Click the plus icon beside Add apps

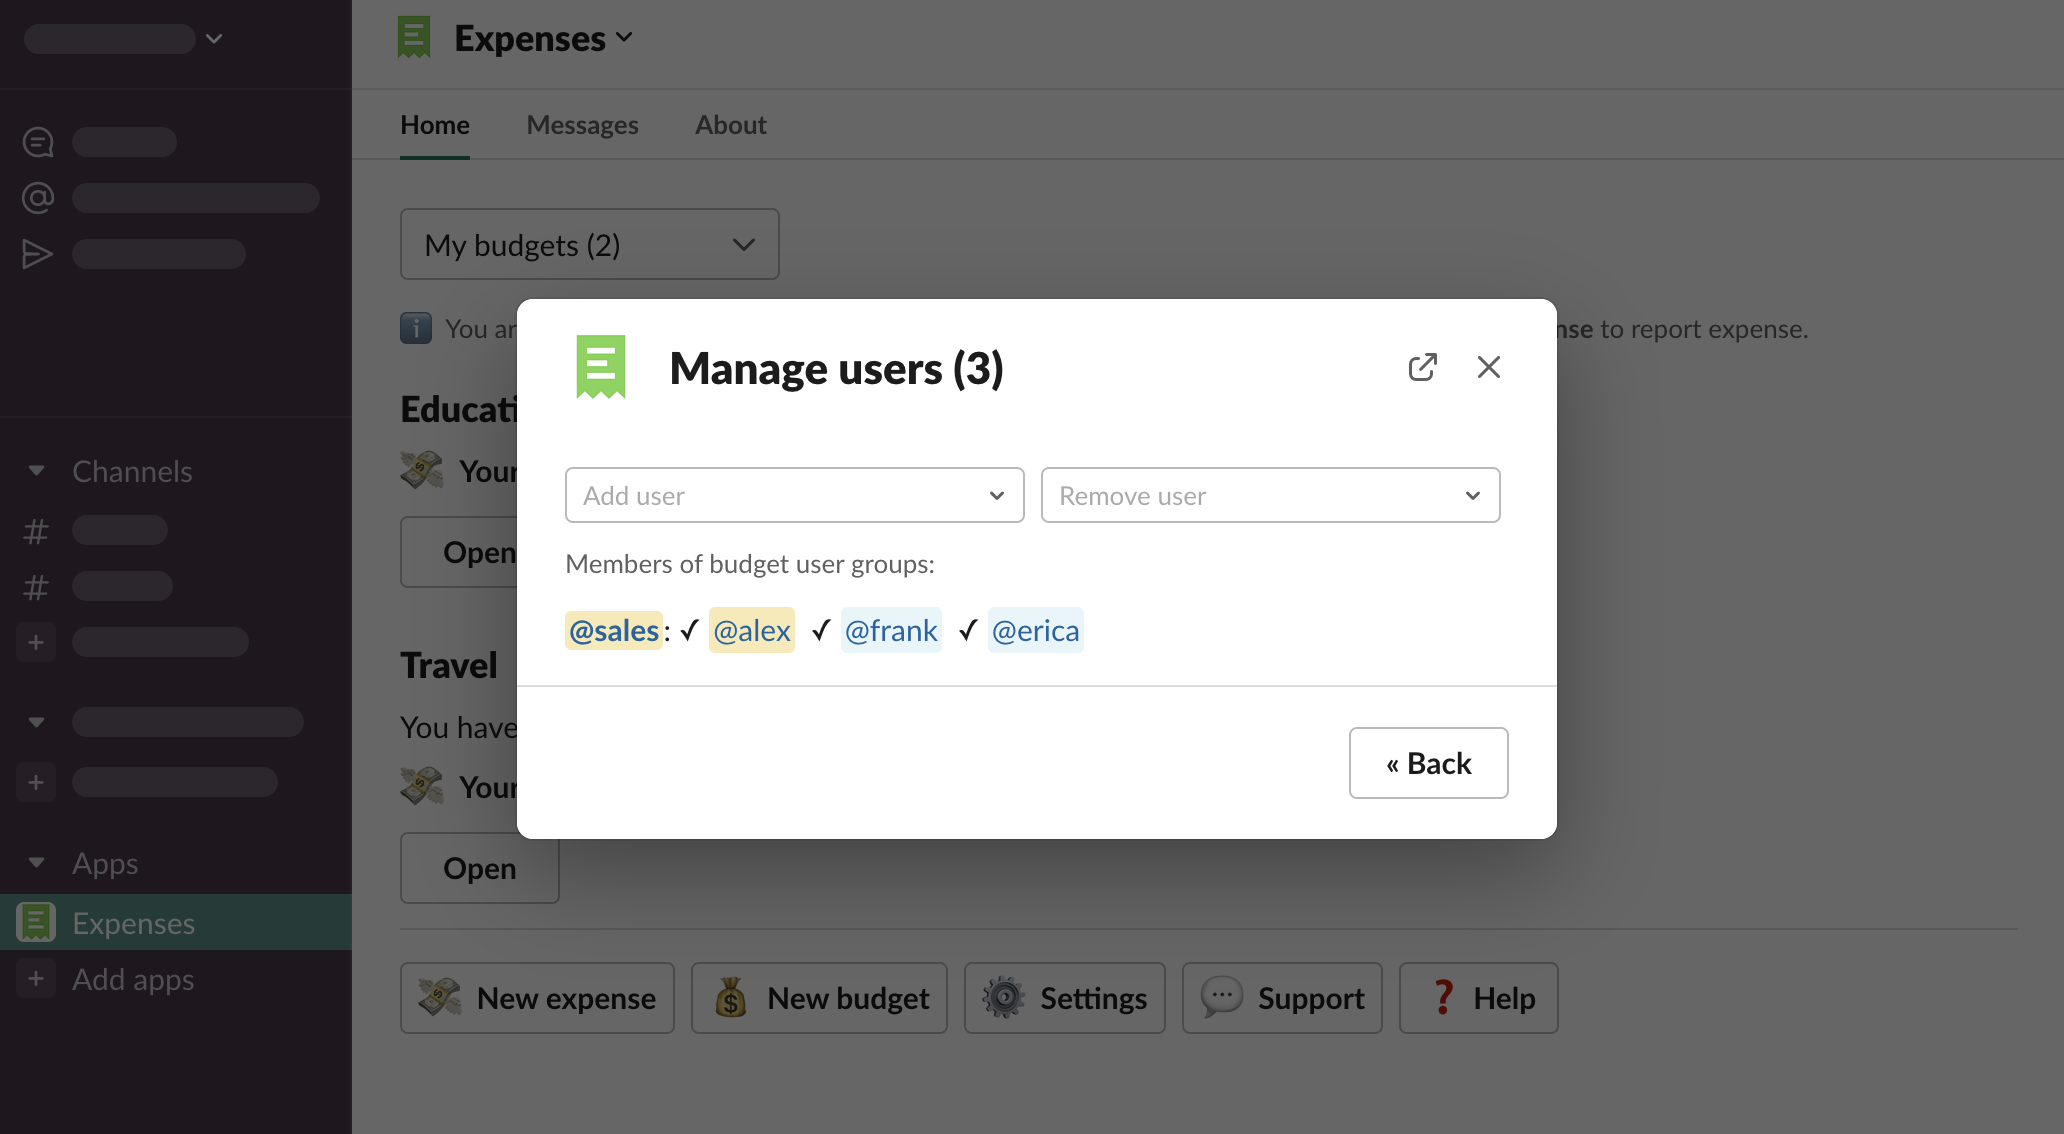[x=36, y=979]
